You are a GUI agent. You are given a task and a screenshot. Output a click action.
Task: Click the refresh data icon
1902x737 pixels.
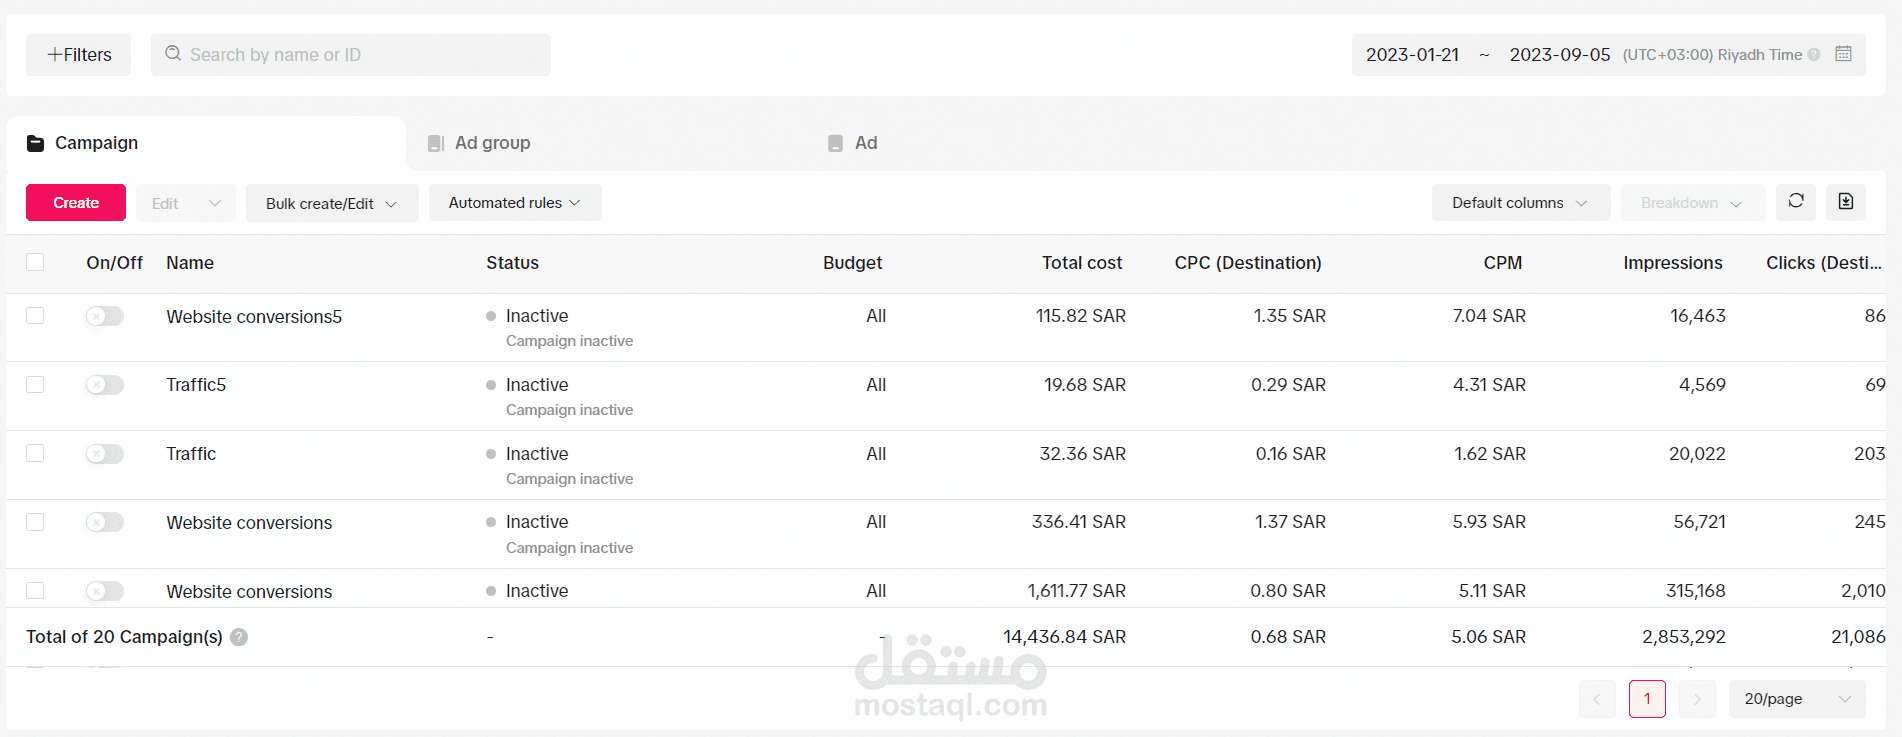(x=1796, y=202)
